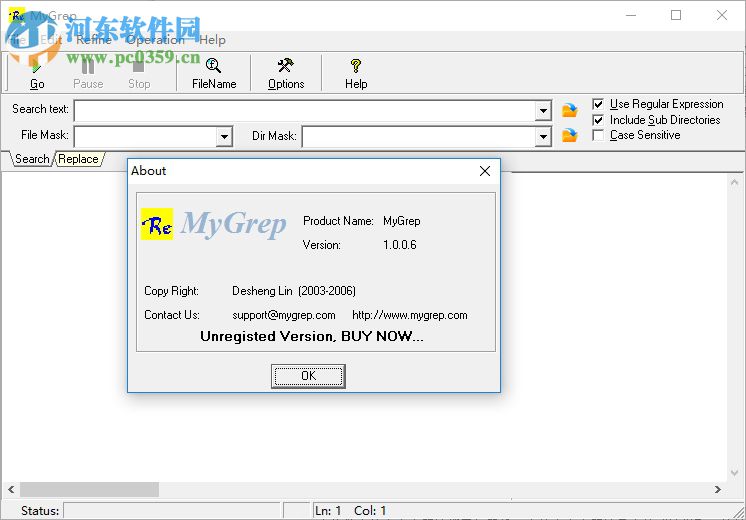Screen dimensions: 746x520
Task: Expand the Dir Mask dropdown arrow
Action: point(543,137)
